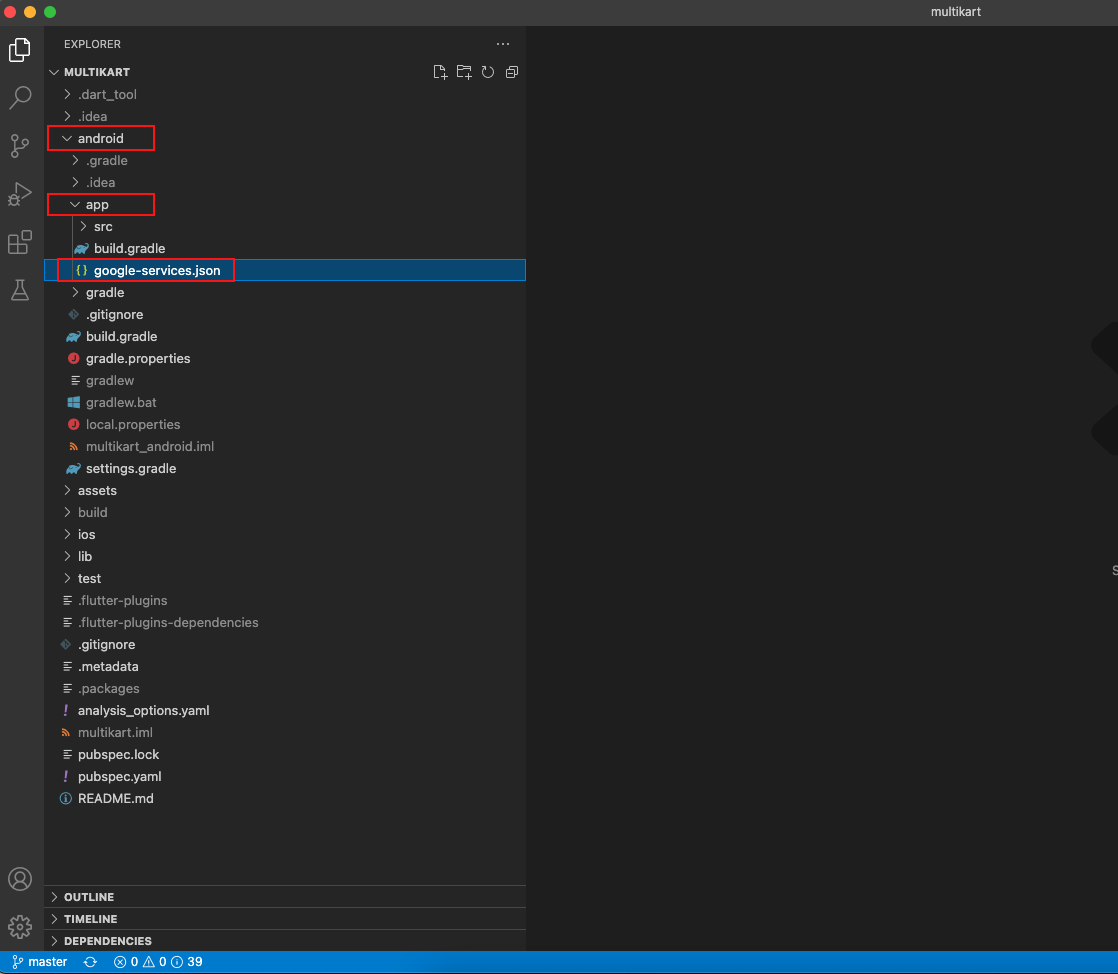Viewport: 1118px width, 974px height.
Task: Collapse the app folder
Action: pyautogui.click(x=285, y=205)
